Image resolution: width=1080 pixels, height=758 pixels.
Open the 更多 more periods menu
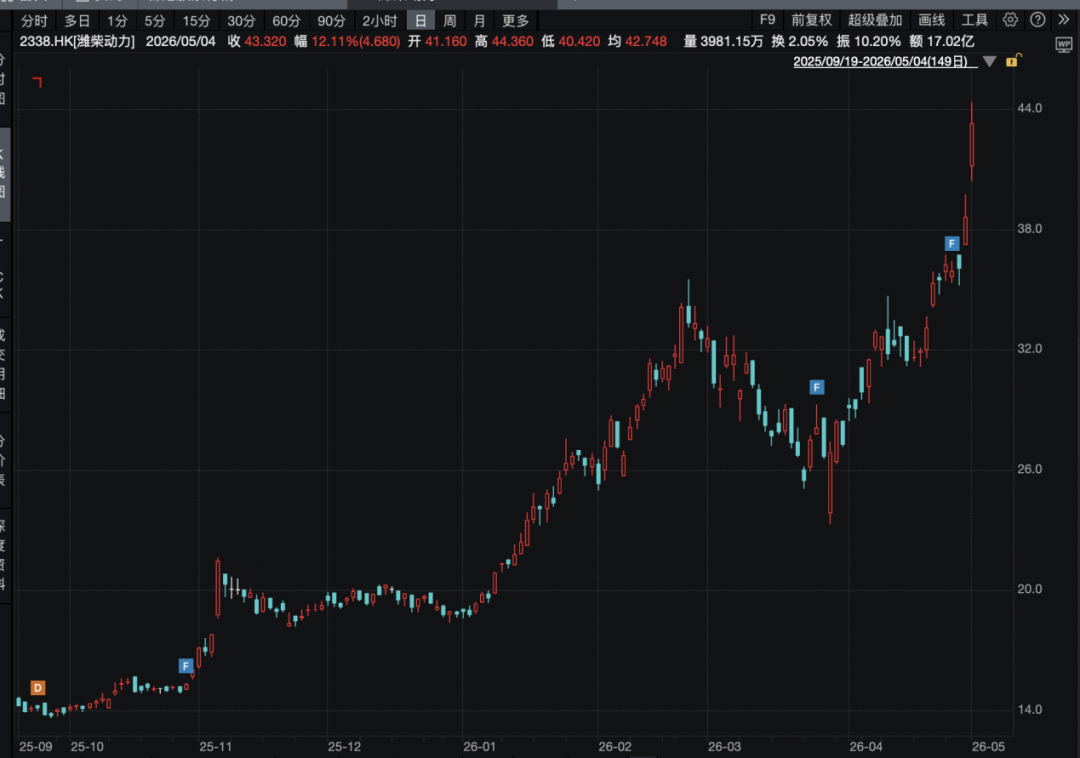(x=515, y=21)
